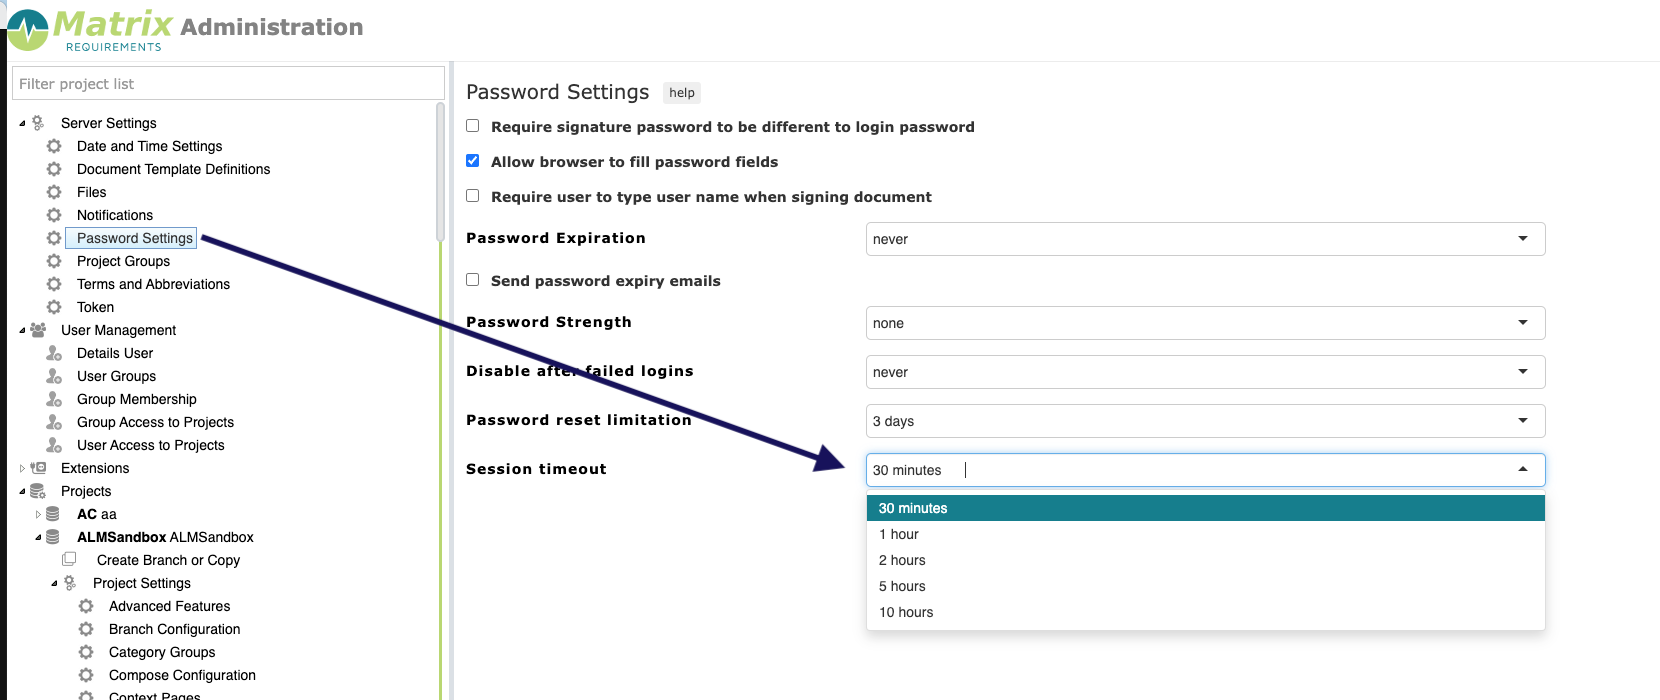1660x700 pixels.
Task: Click the gear icon beside Date and Time Settings
Action: 54,146
